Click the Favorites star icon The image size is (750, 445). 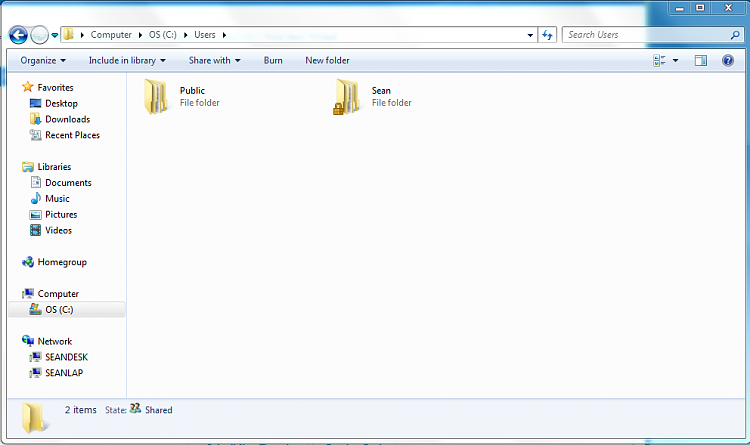pyautogui.click(x=28, y=87)
